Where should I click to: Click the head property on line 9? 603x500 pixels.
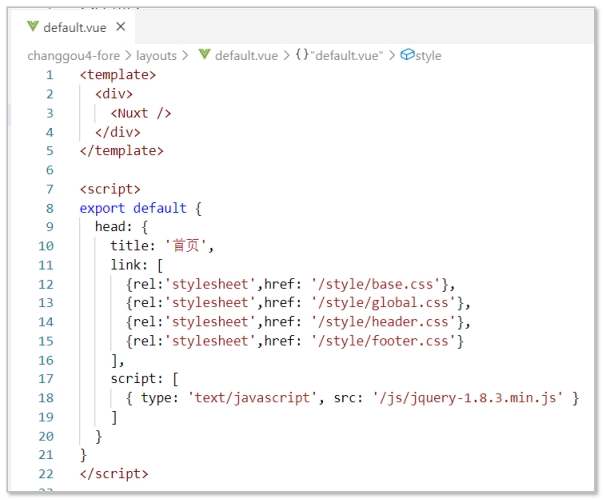pyautogui.click(x=110, y=227)
